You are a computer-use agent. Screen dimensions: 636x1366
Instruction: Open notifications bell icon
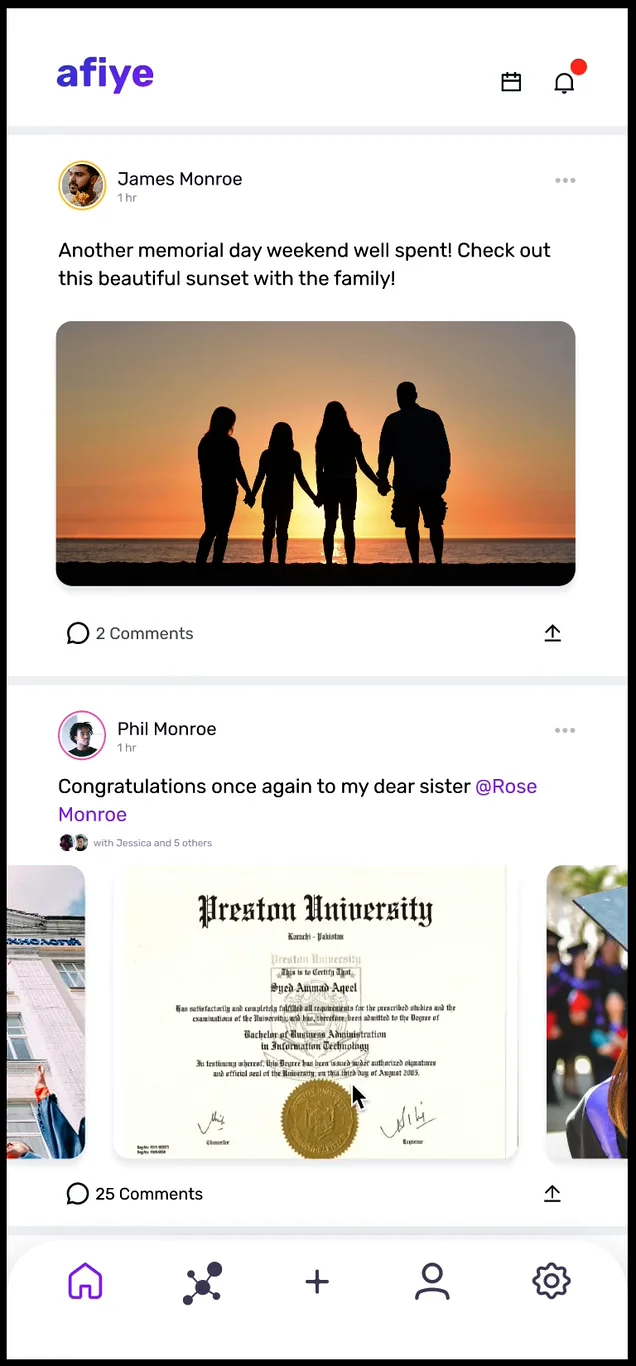pyautogui.click(x=565, y=82)
